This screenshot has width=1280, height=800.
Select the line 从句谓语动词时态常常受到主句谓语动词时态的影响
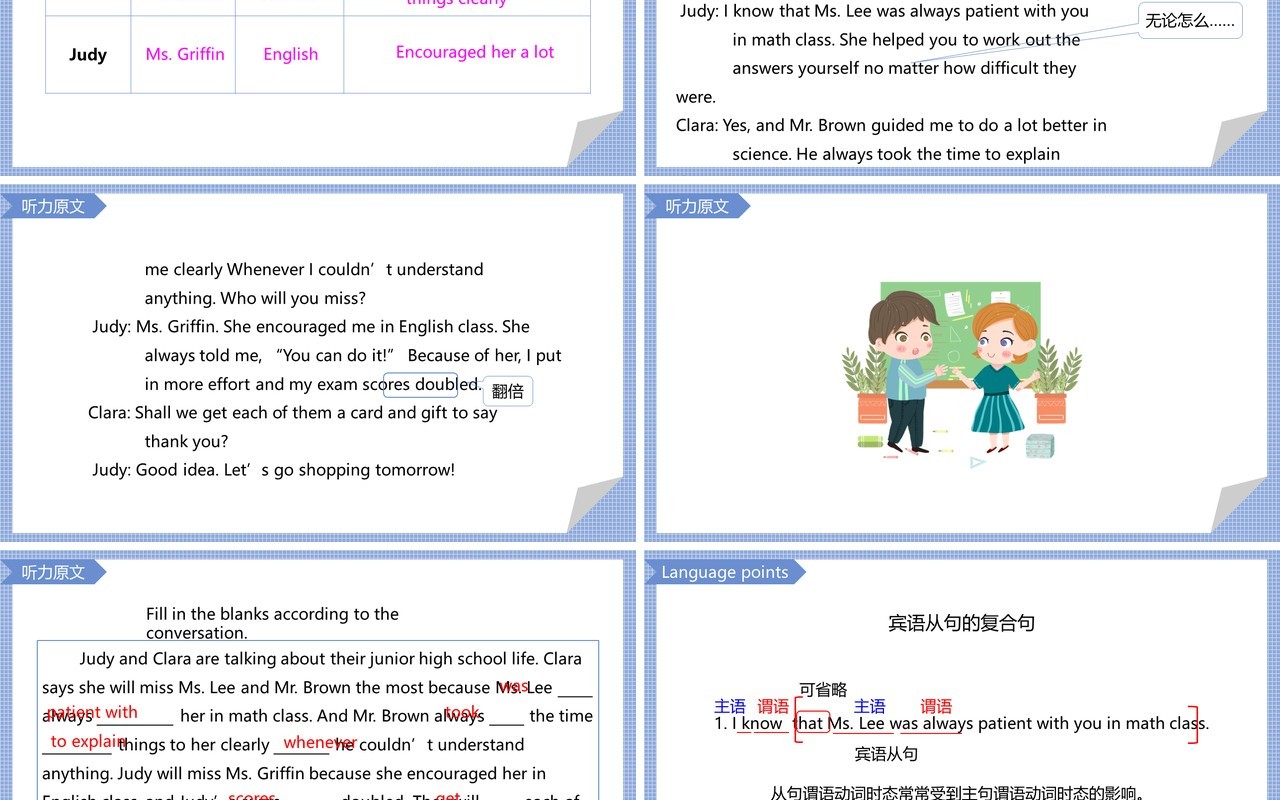point(957,792)
